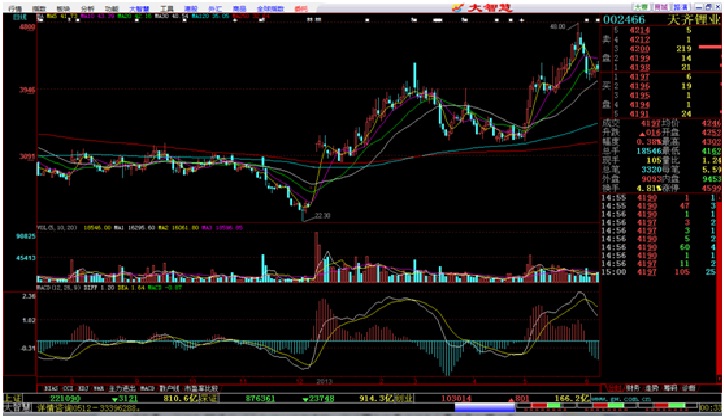
Task: Click the clock at bottom-right corner
Action: click(x=709, y=408)
